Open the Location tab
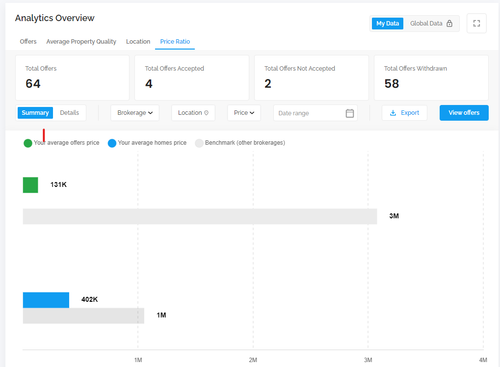 (x=138, y=42)
